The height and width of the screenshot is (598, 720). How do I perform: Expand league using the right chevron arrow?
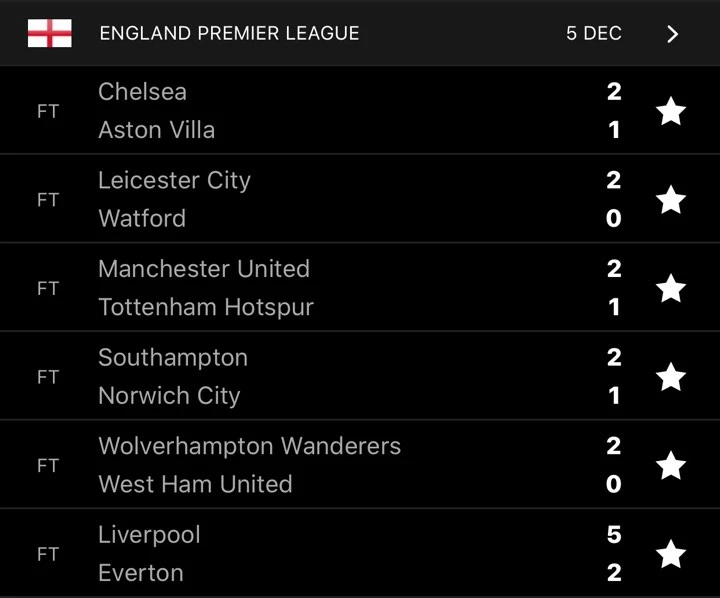point(672,34)
